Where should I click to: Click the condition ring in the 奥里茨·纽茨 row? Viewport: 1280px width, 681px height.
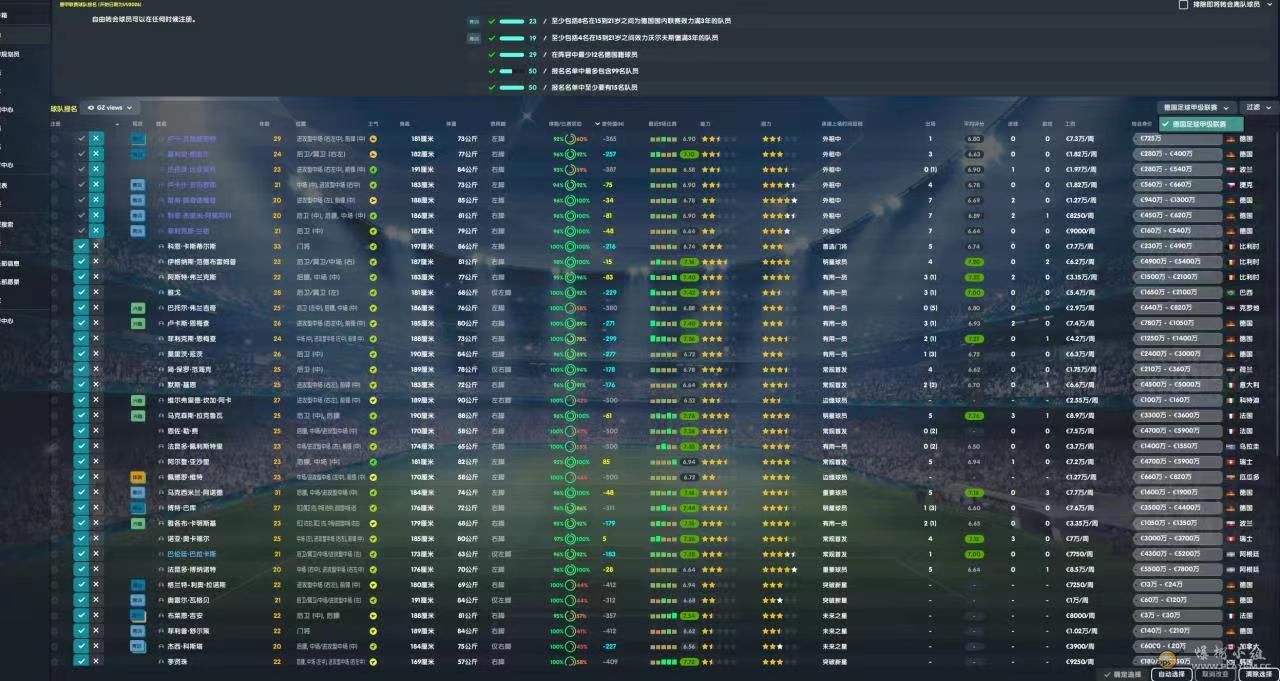(570, 354)
